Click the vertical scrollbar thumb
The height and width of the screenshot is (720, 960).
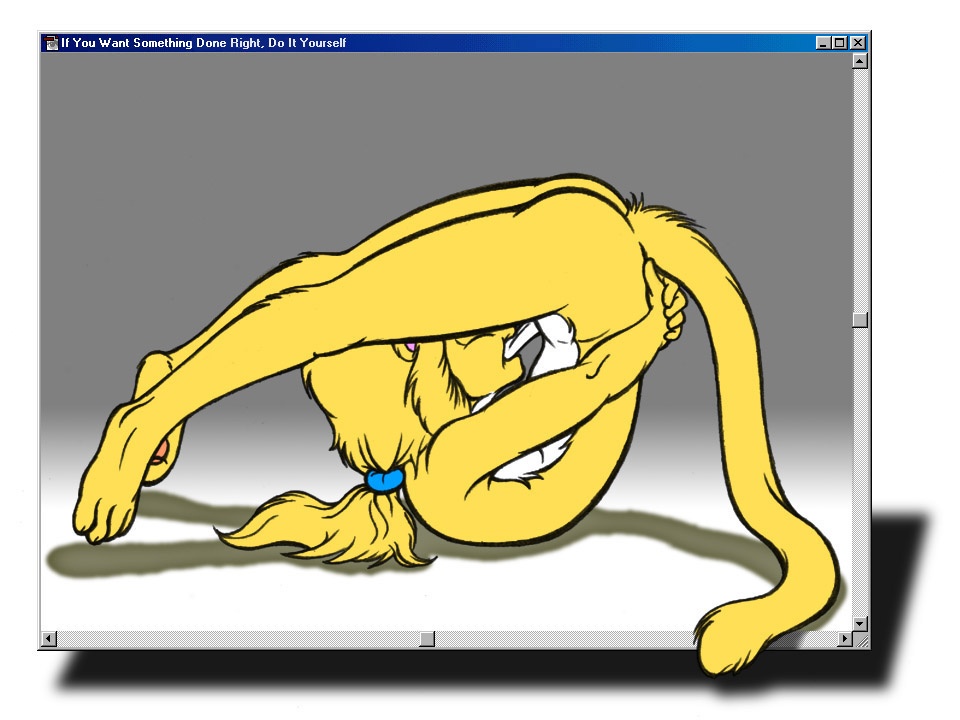860,320
